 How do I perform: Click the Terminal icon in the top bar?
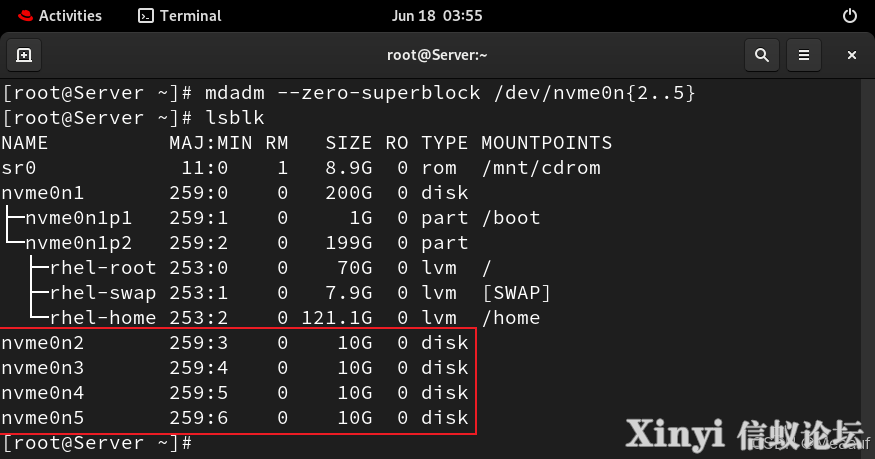146,16
